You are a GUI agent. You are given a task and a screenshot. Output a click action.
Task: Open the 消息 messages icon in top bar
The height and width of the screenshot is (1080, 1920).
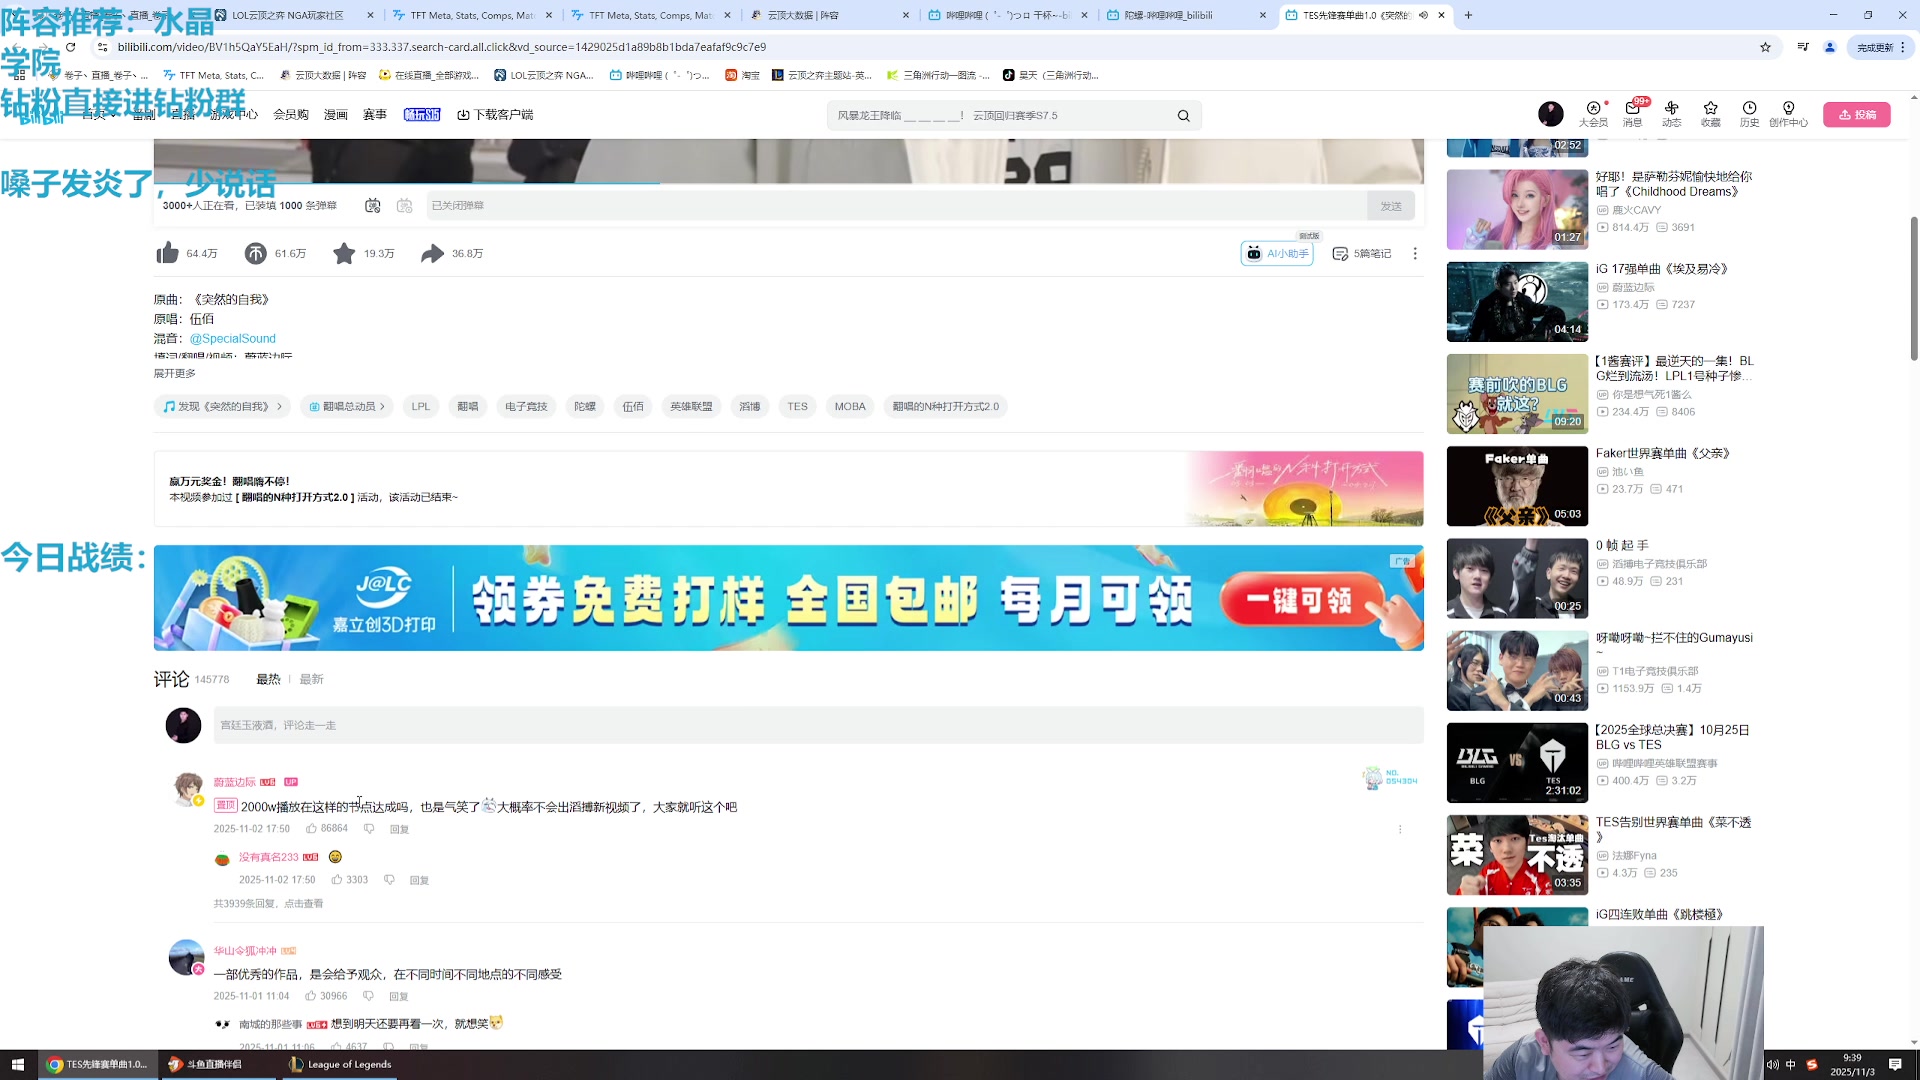1631,109
